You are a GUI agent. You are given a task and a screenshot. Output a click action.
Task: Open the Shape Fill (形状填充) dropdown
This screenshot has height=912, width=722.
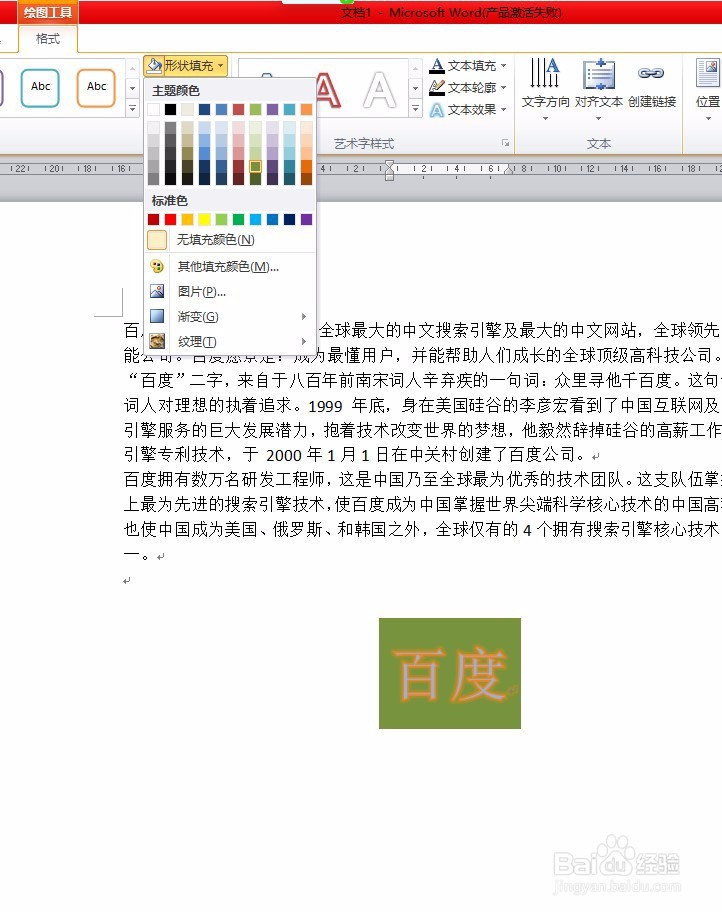(185, 66)
